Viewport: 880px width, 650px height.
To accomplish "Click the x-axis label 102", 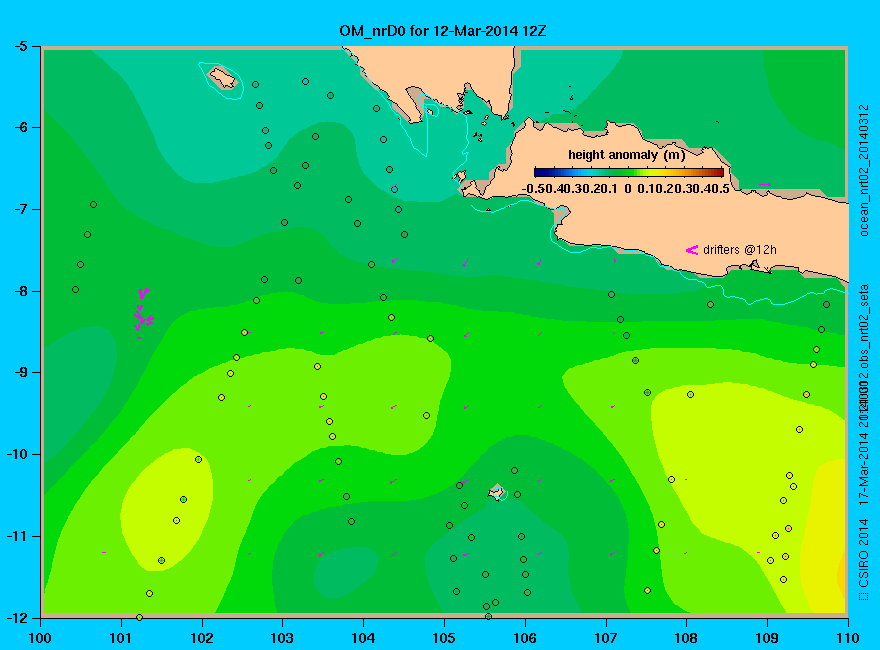I will tap(201, 638).
